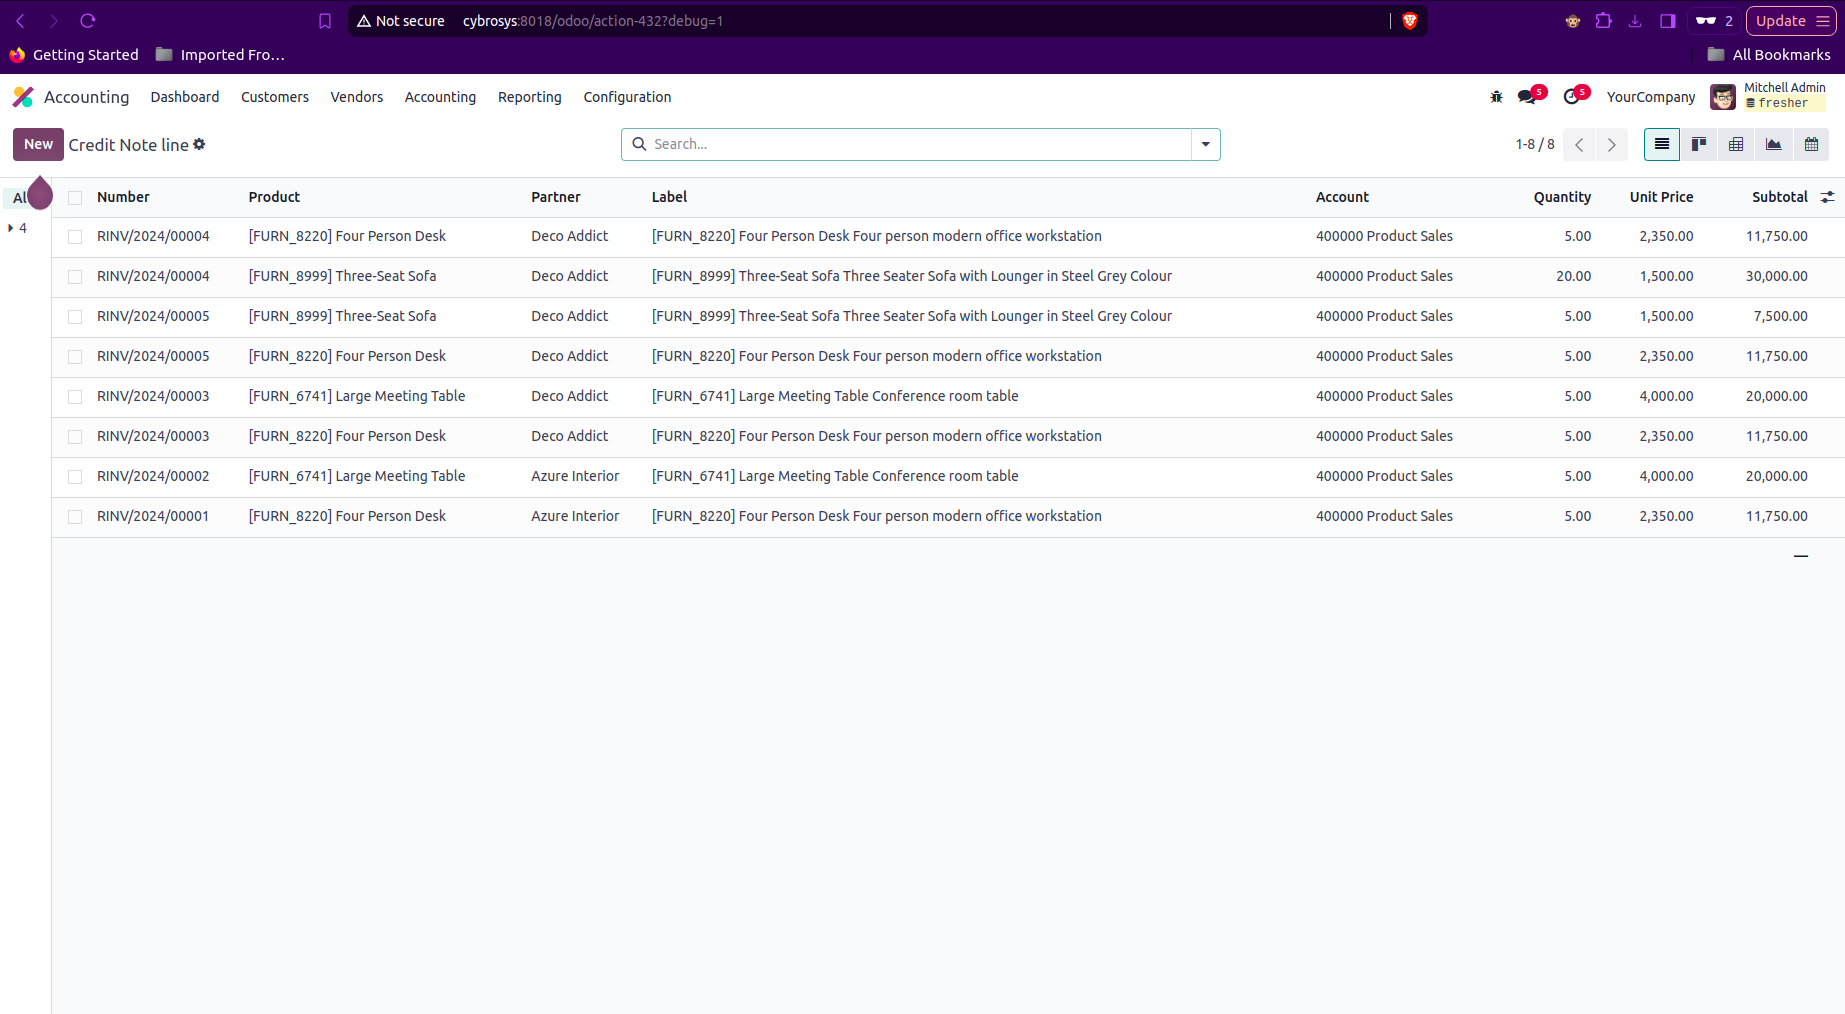This screenshot has height=1014, width=1845.
Task: Sort by the Subtotal column header
Action: click(1779, 197)
